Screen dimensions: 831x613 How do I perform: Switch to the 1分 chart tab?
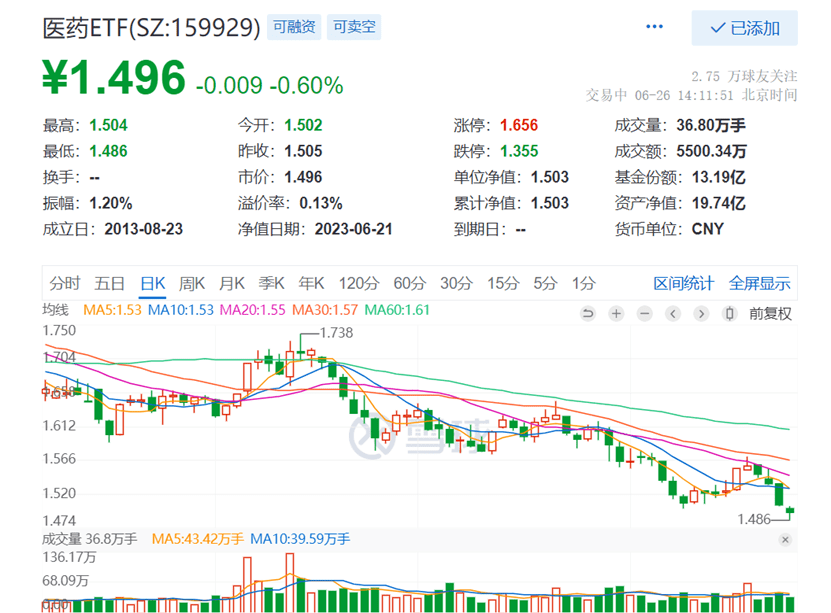(584, 283)
